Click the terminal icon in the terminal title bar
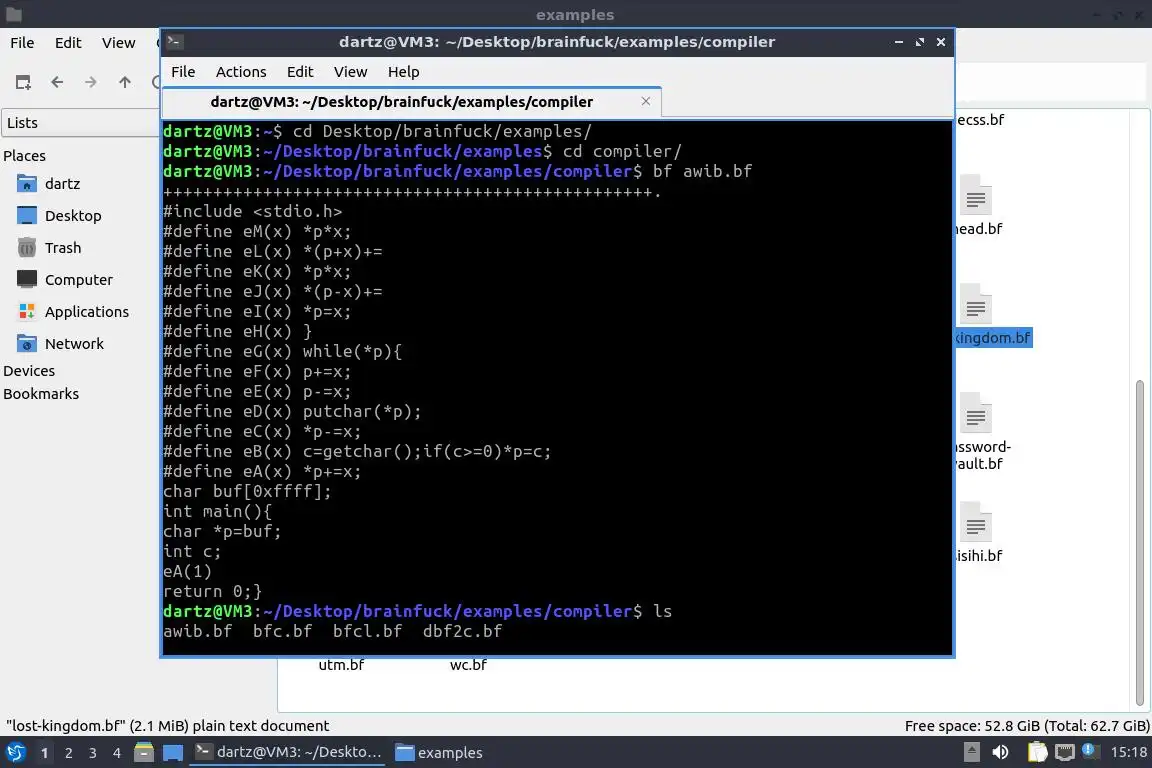 [175, 42]
